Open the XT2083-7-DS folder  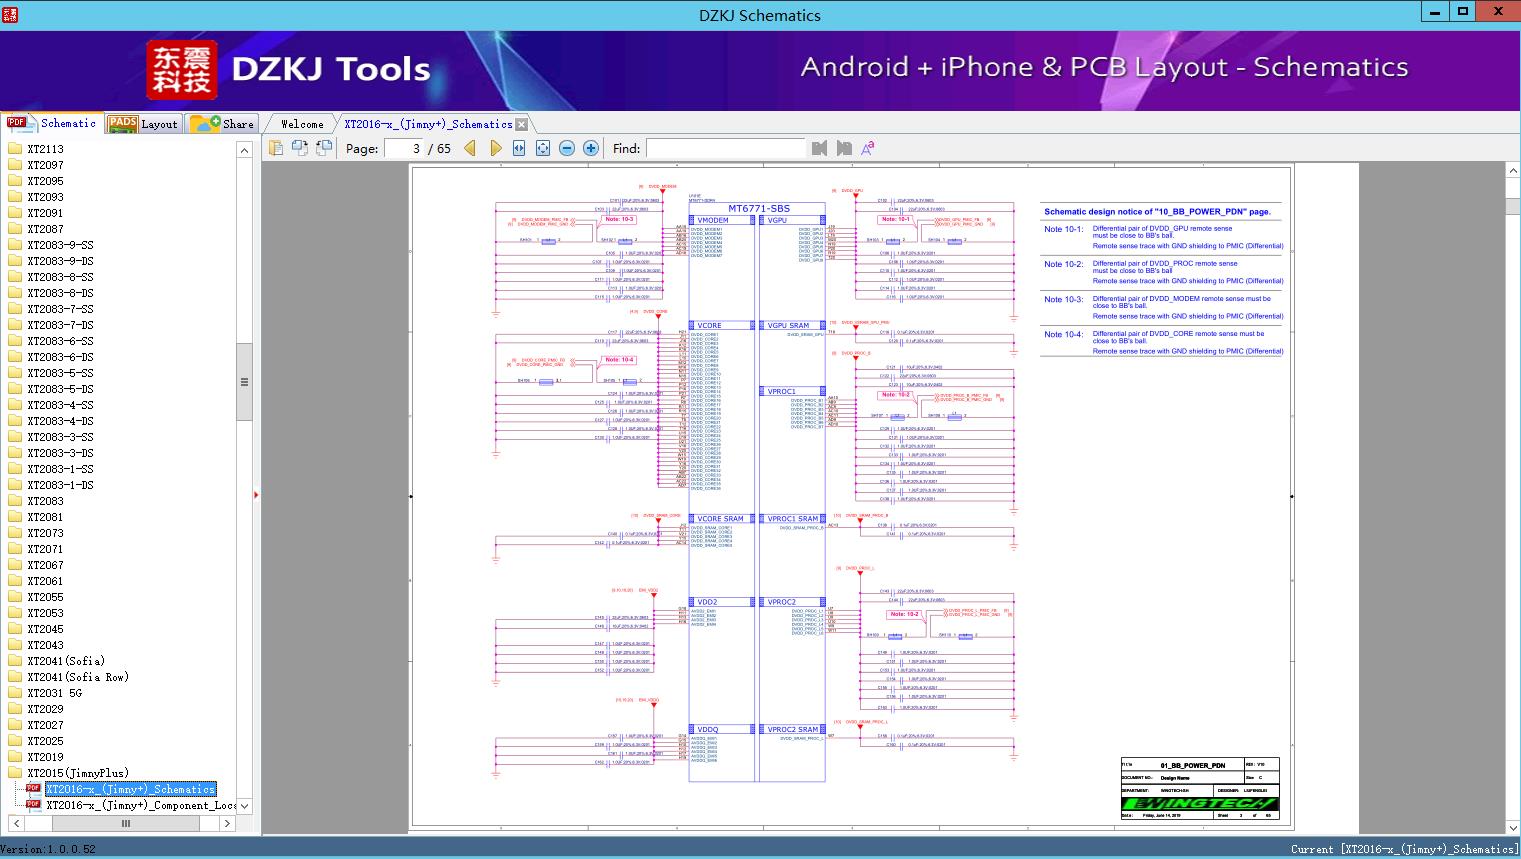point(51,325)
